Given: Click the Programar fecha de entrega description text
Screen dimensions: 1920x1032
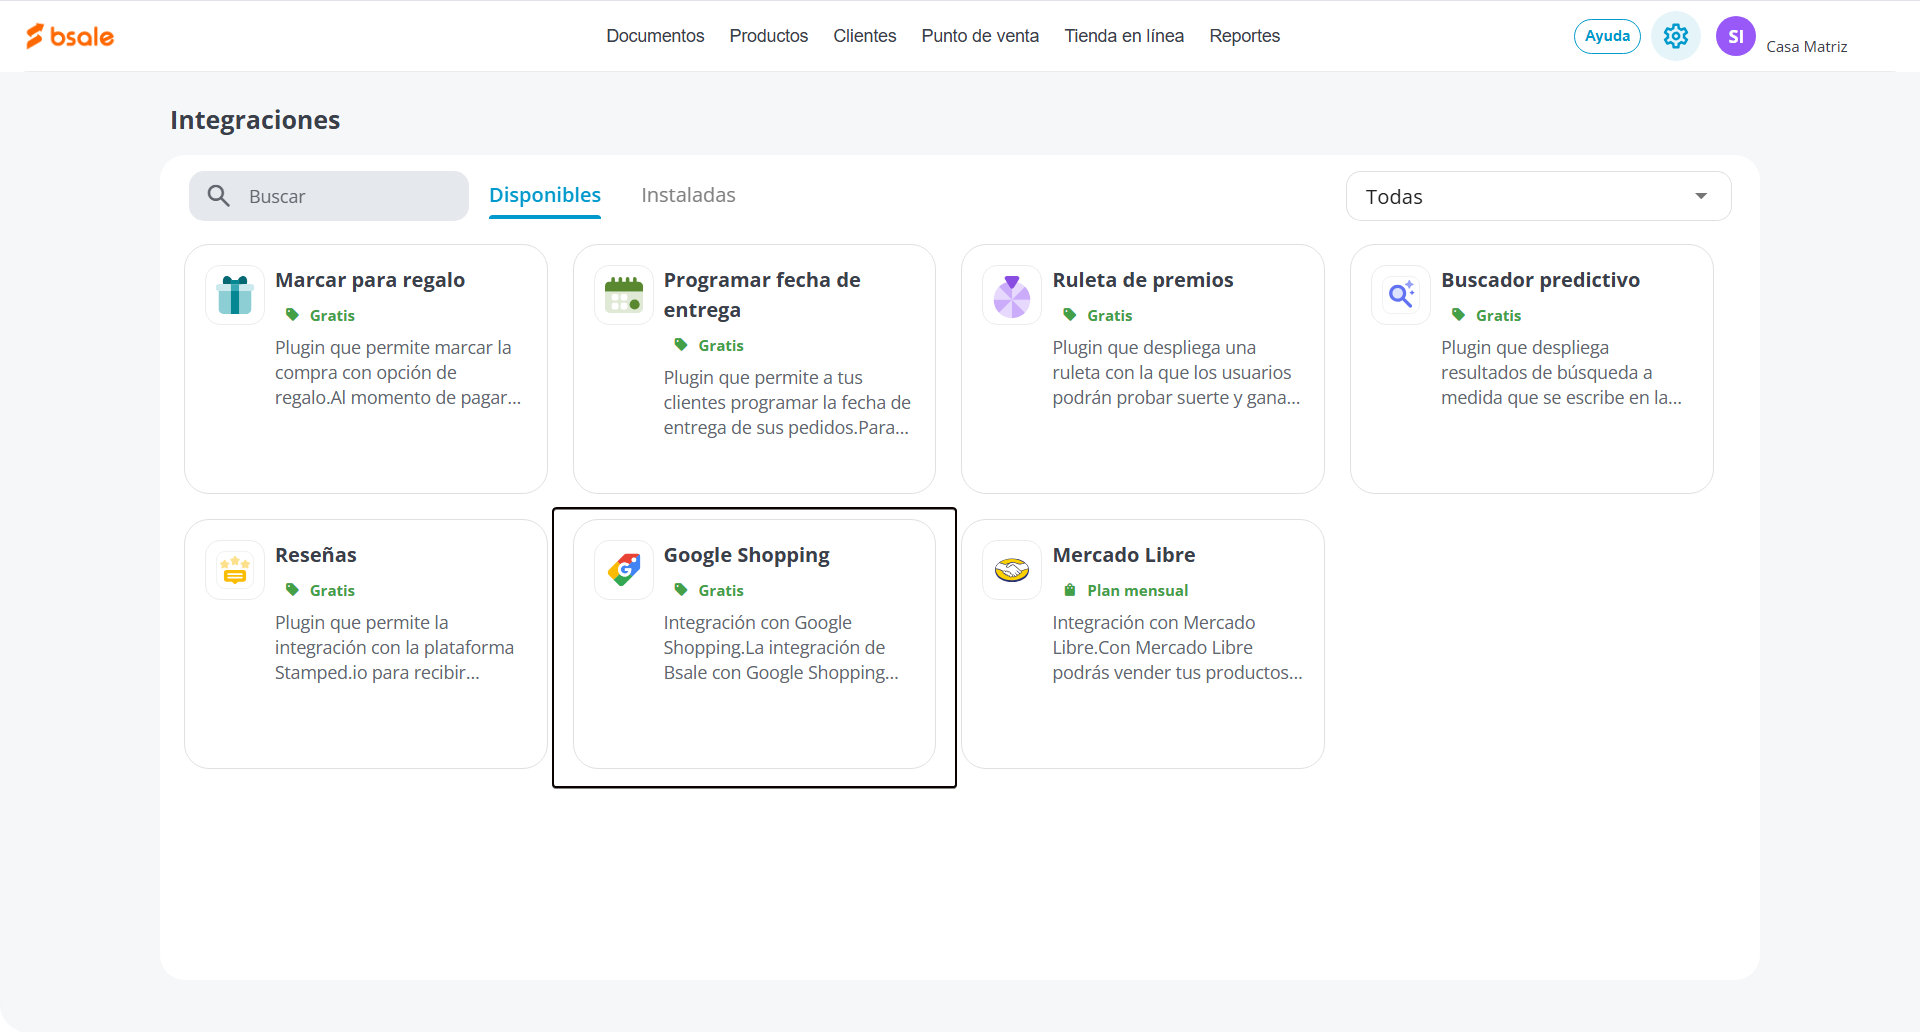Looking at the screenshot, I should 787,402.
